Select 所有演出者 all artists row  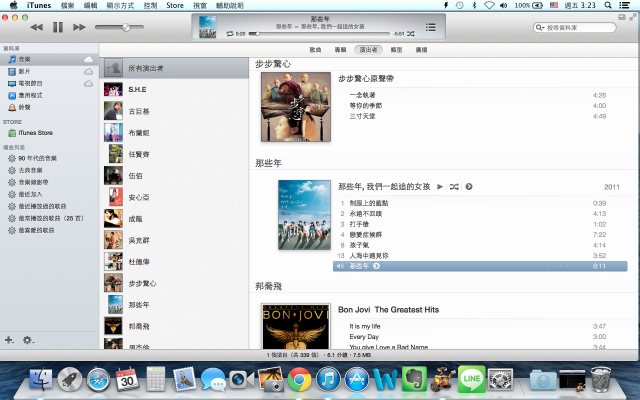[x=174, y=68]
